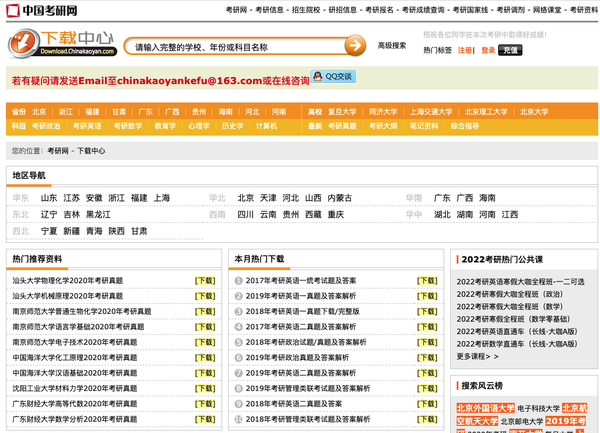Open 2018年考研政治试题/真题及答案解析

point(306,342)
